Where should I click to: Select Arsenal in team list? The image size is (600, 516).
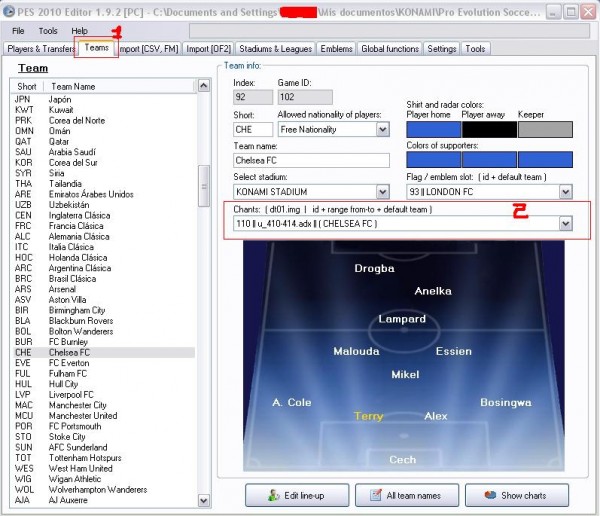tap(104, 289)
